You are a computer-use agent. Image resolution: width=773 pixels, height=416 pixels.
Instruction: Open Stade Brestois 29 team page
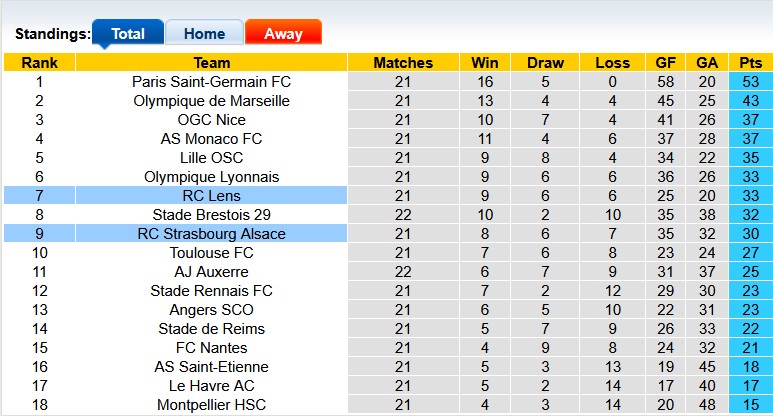click(211, 215)
